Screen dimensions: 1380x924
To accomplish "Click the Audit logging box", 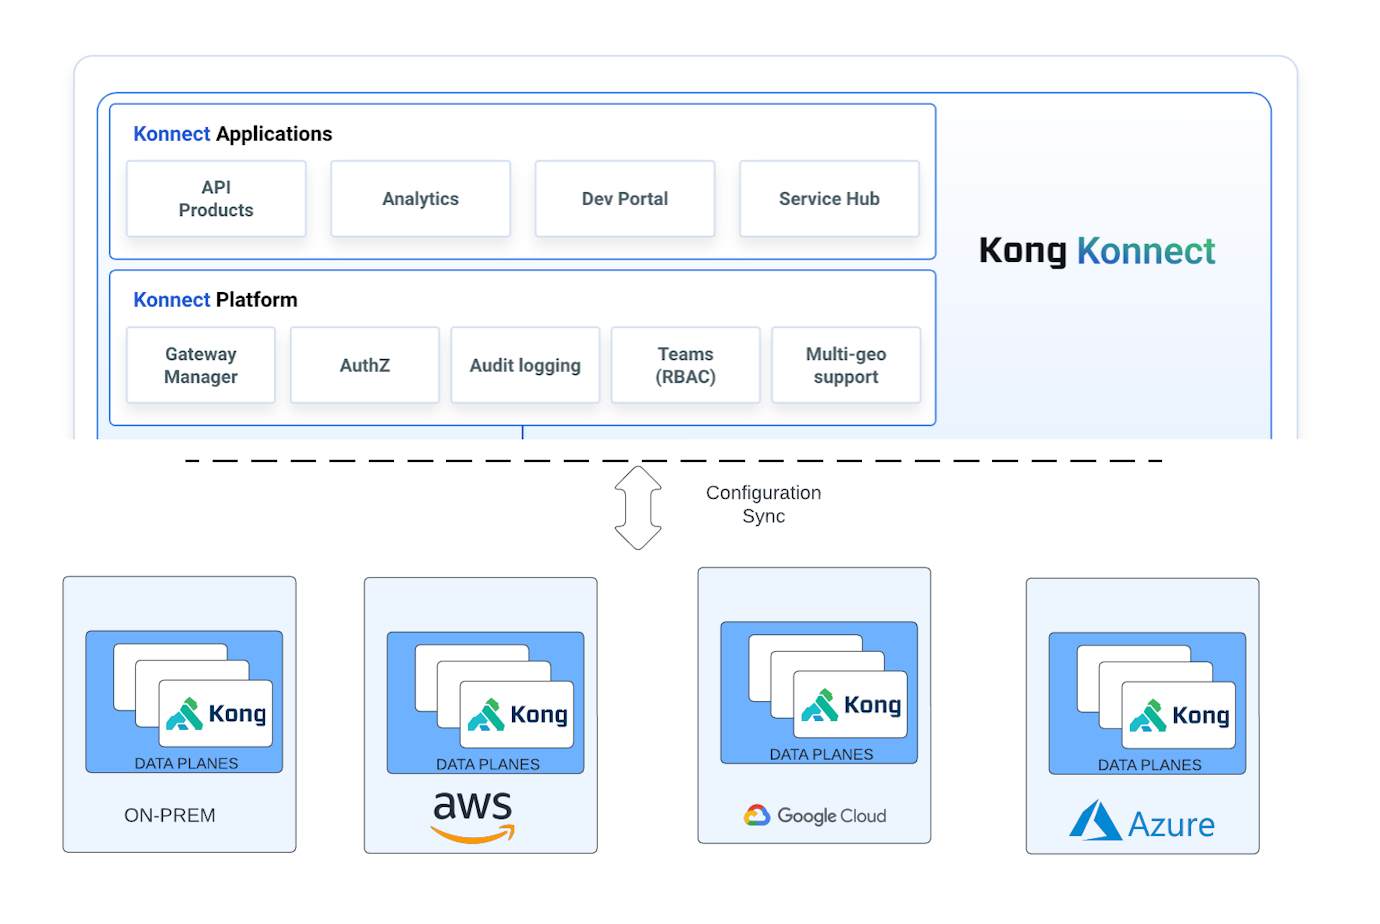I will pyautogui.click(x=525, y=365).
